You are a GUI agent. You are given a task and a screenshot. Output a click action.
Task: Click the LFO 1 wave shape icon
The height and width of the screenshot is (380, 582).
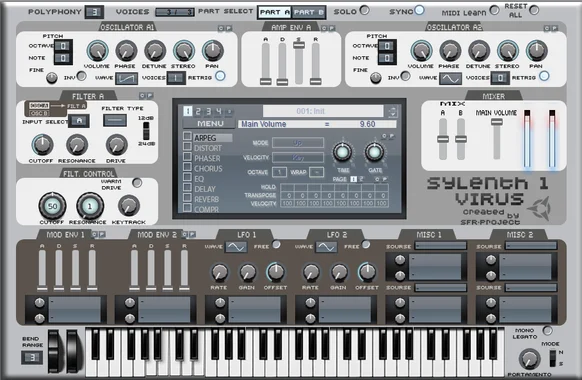[x=236, y=247]
